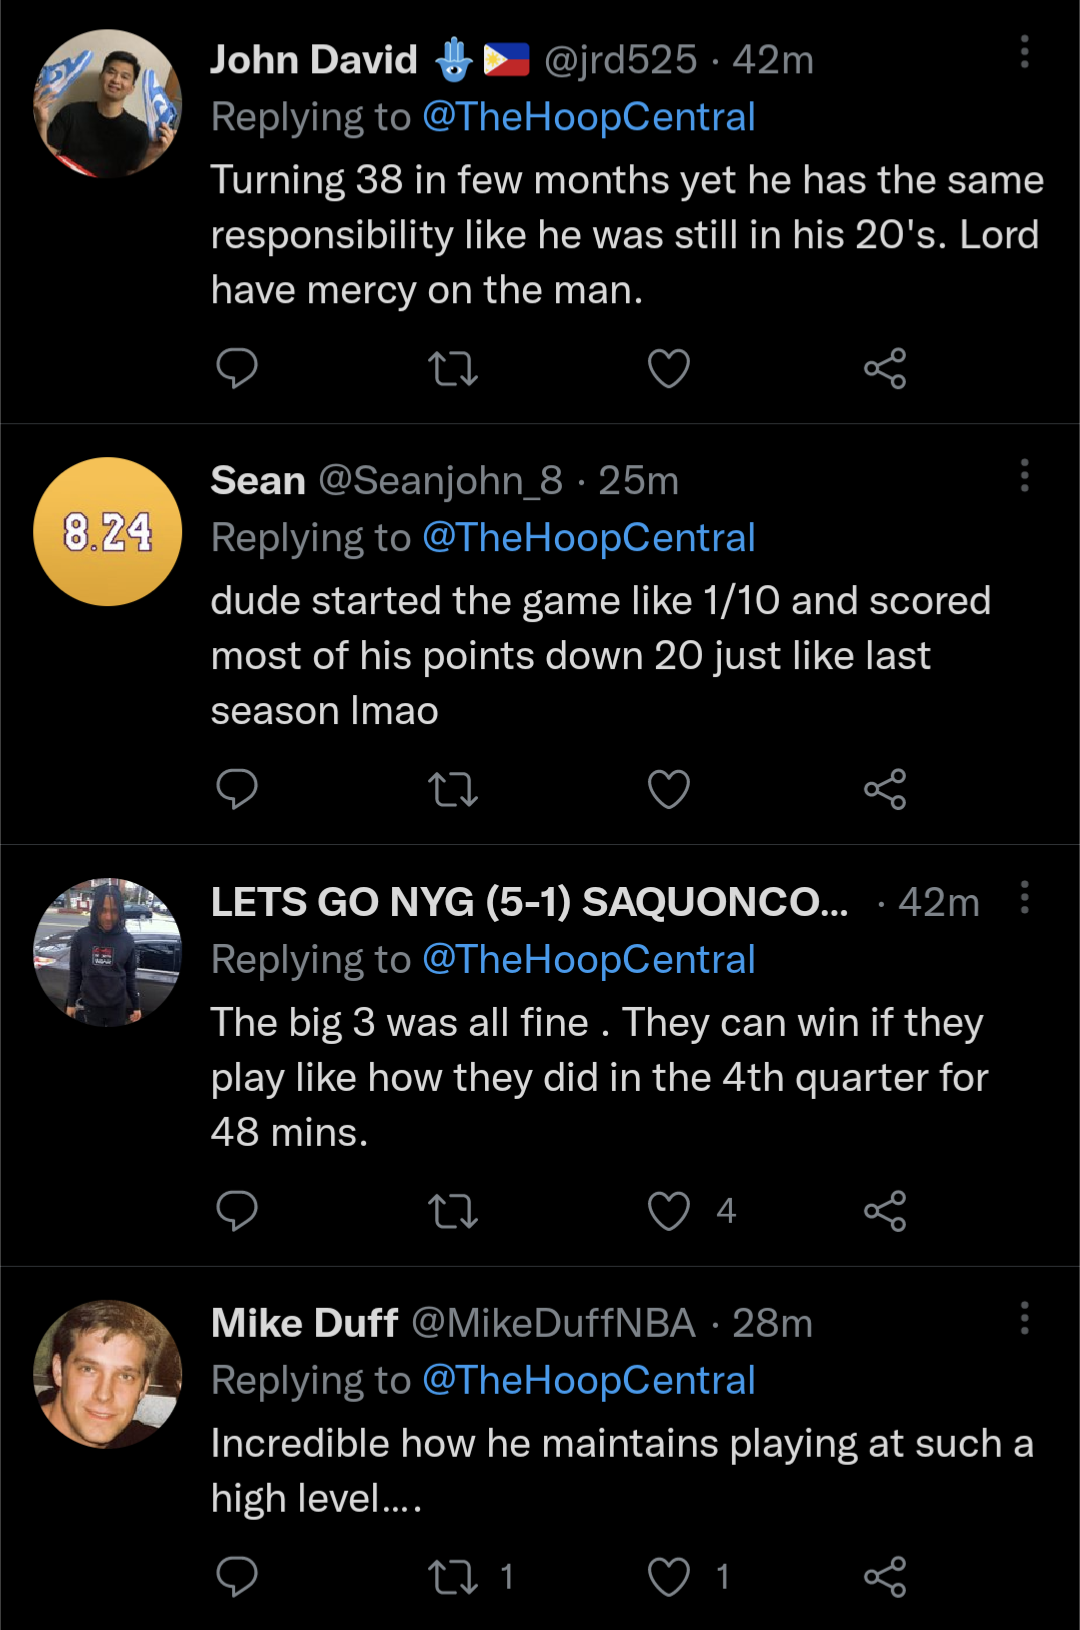
Task: Like the big 3 tweet with 4 likes
Action: click(669, 1211)
